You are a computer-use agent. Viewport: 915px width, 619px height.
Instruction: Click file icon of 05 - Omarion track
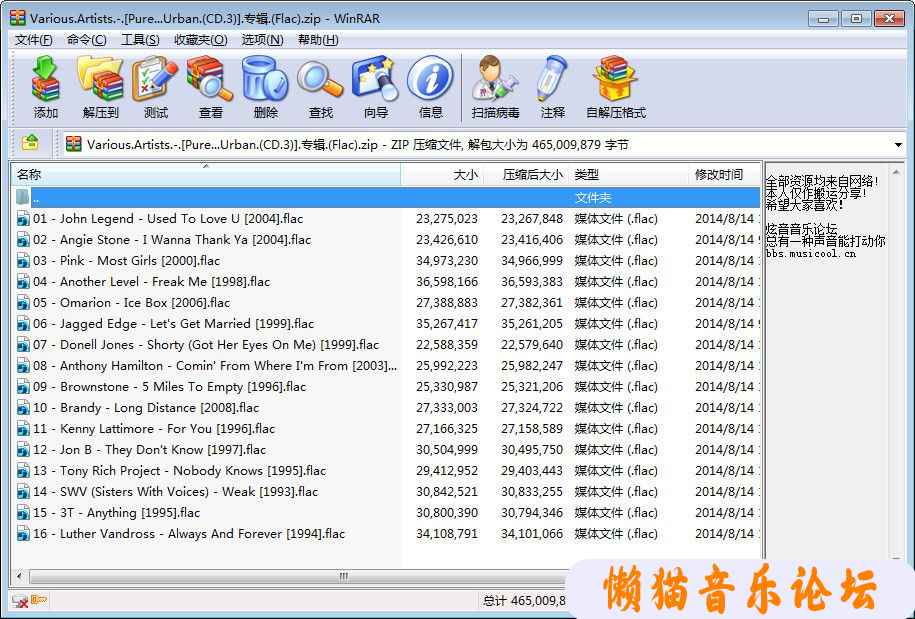click(23, 303)
